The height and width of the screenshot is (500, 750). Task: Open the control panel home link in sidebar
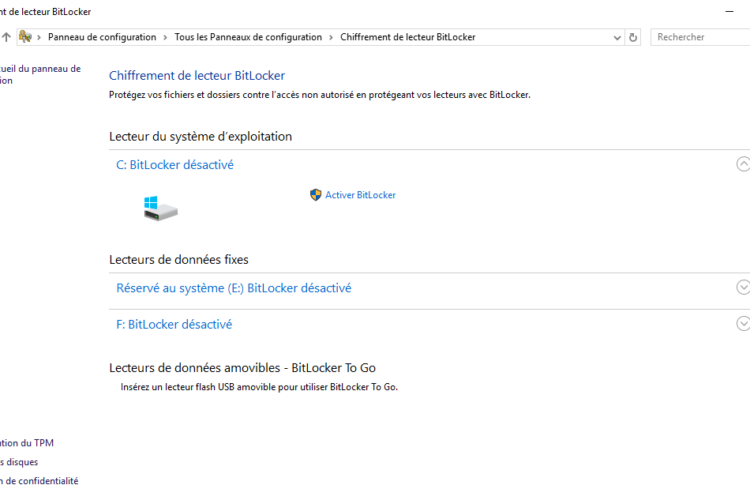coord(40,75)
